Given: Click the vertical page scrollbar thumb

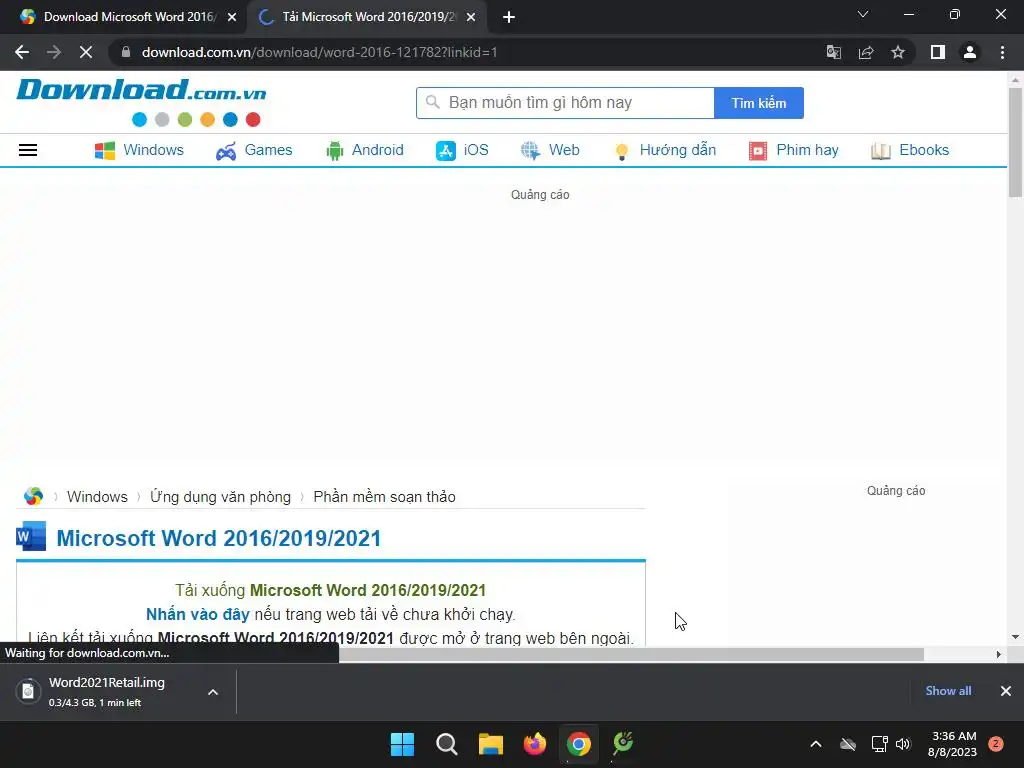Looking at the screenshot, I should [1015, 142].
